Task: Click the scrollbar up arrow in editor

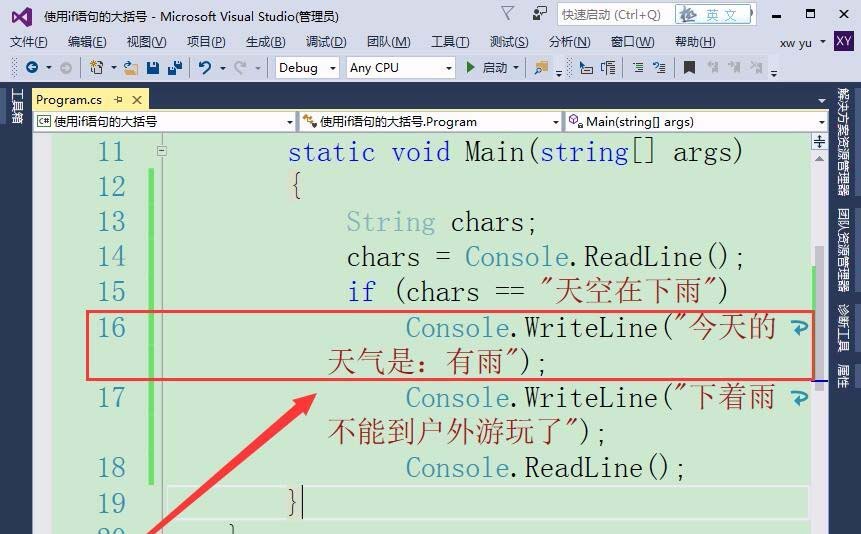Action: [819, 159]
